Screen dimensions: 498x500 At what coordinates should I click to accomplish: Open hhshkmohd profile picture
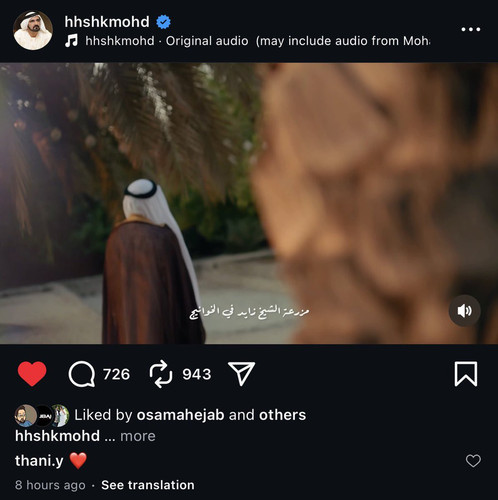(33, 30)
